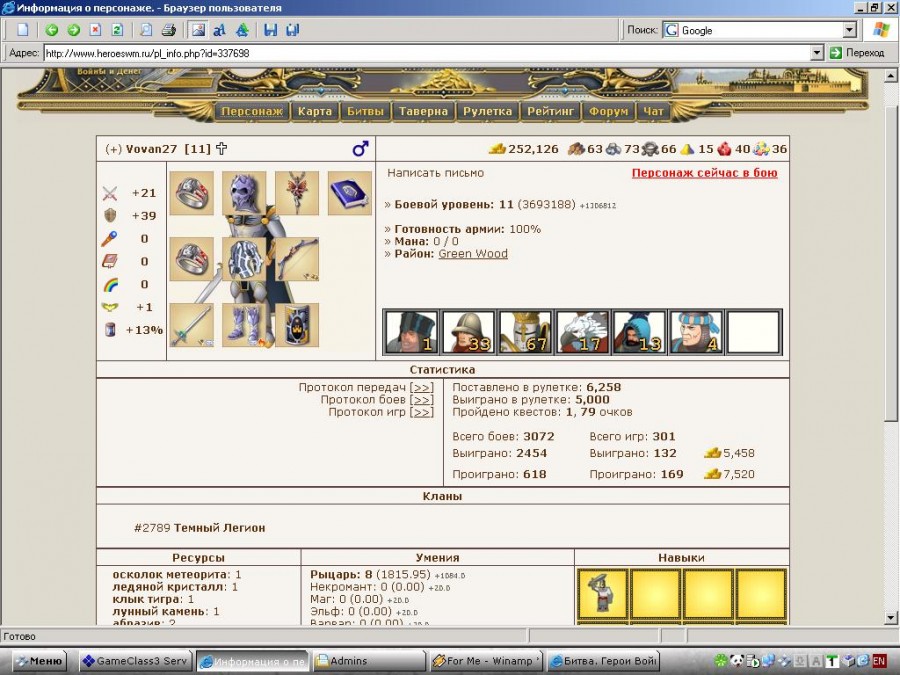The image size is (900, 675).
Task: Click the Переход go button
Action: (x=857, y=53)
